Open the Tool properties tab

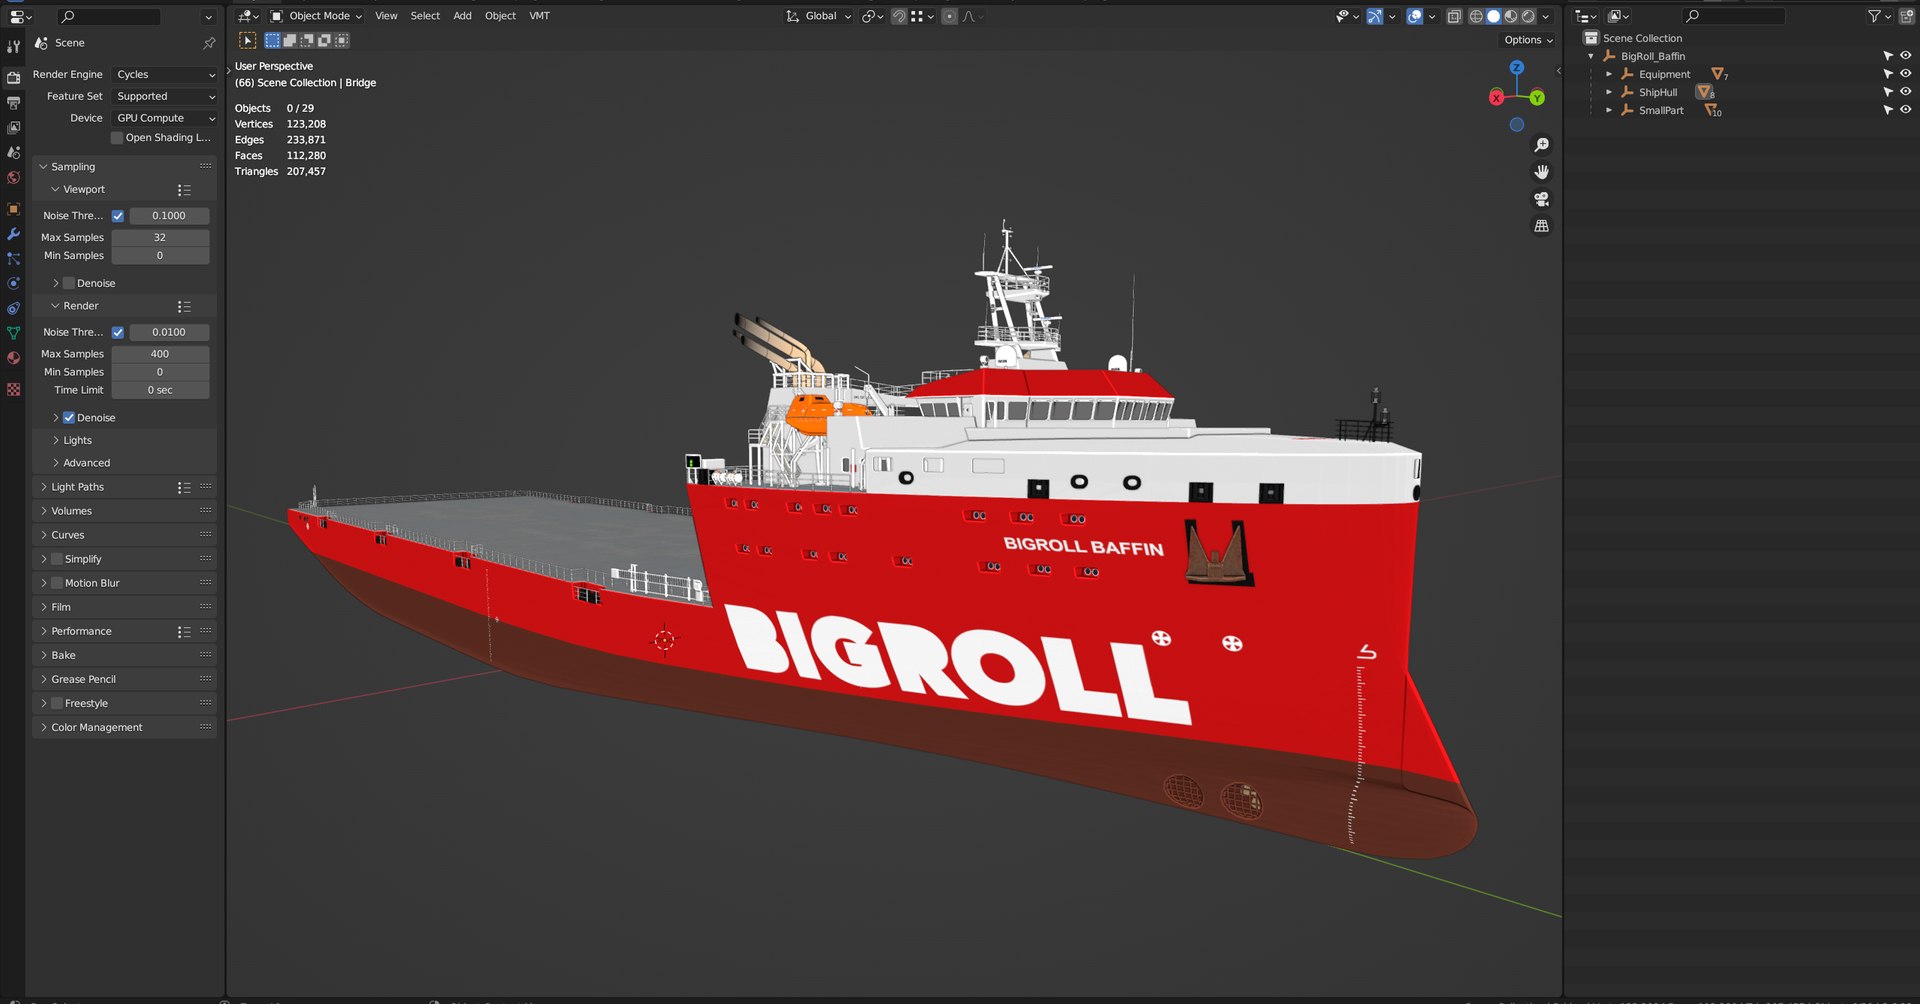[13, 47]
